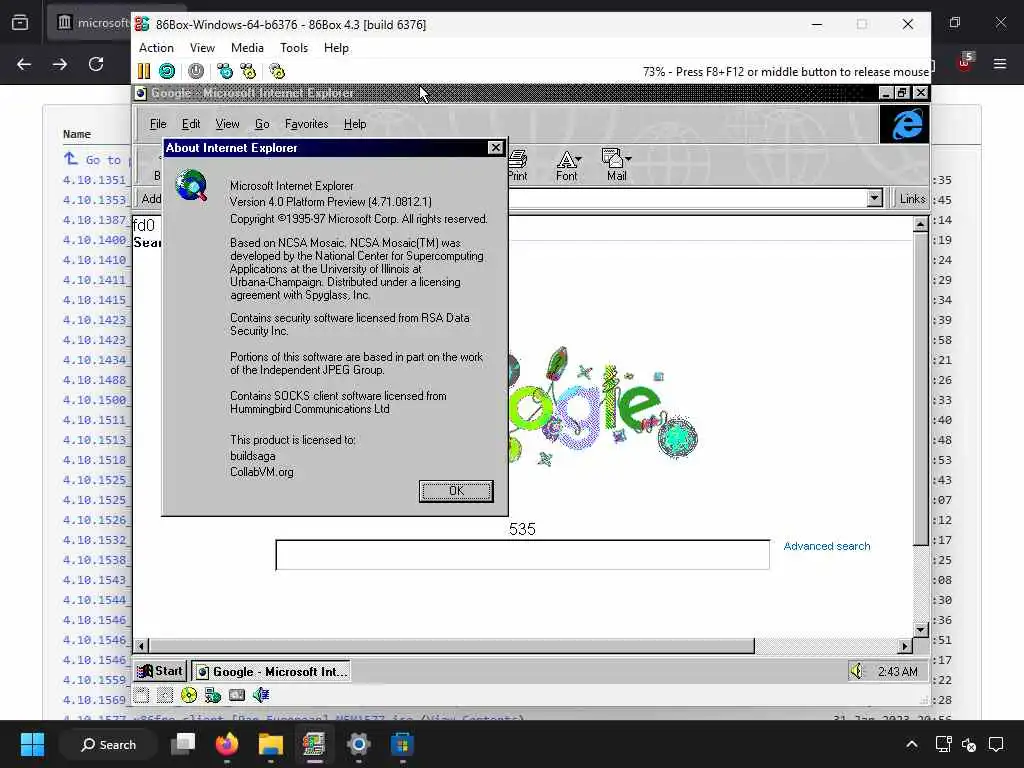Open the 86Box Media menu
1024x768 pixels.
(247, 48)
